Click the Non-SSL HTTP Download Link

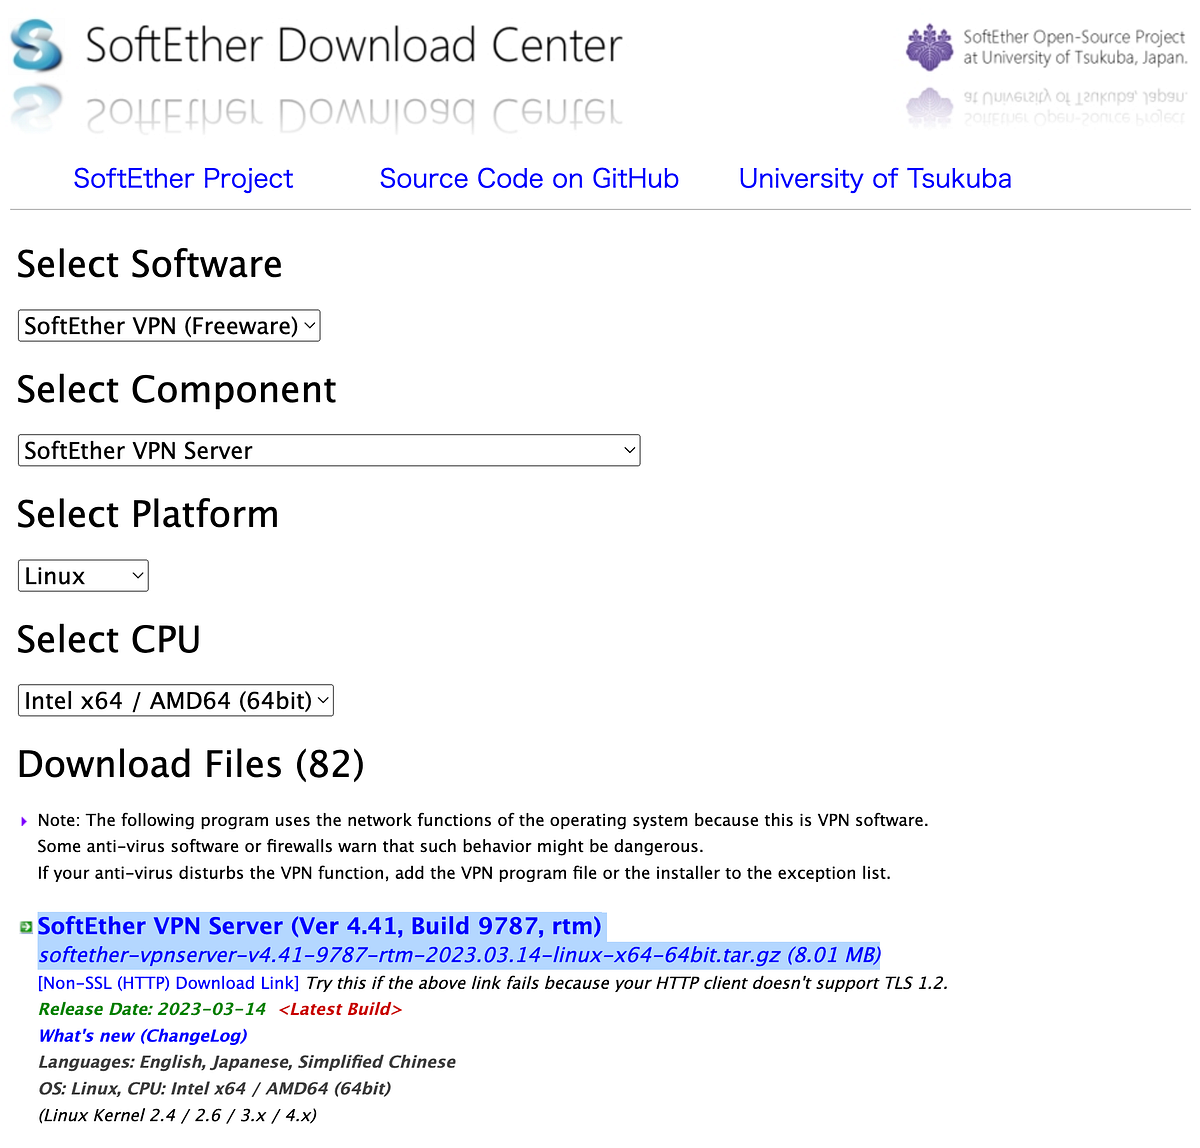click(167, 983)
